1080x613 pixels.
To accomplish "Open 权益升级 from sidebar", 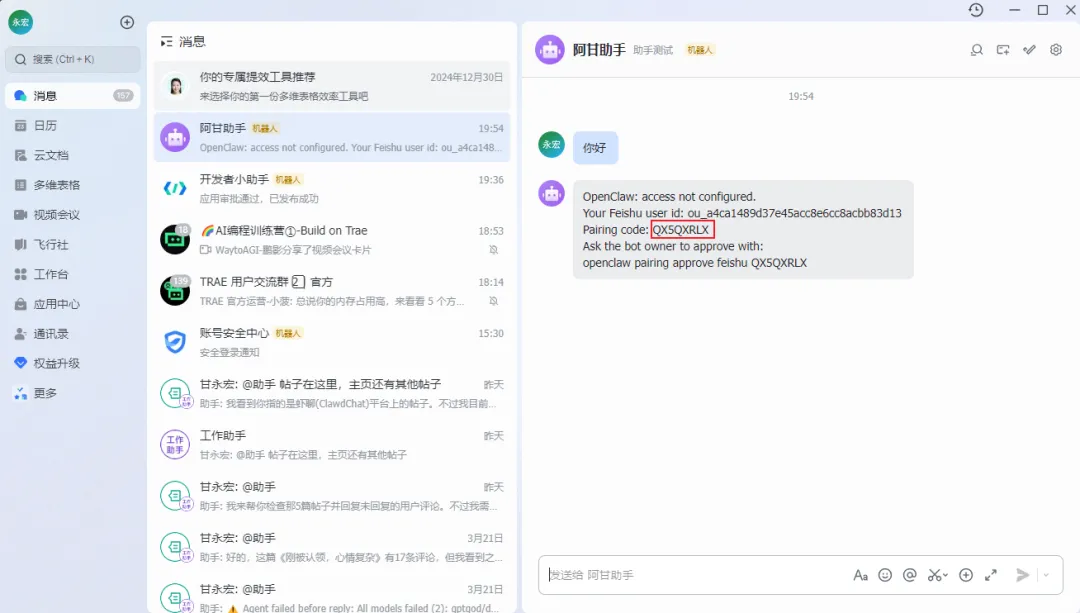I will (x=73, y=363).
